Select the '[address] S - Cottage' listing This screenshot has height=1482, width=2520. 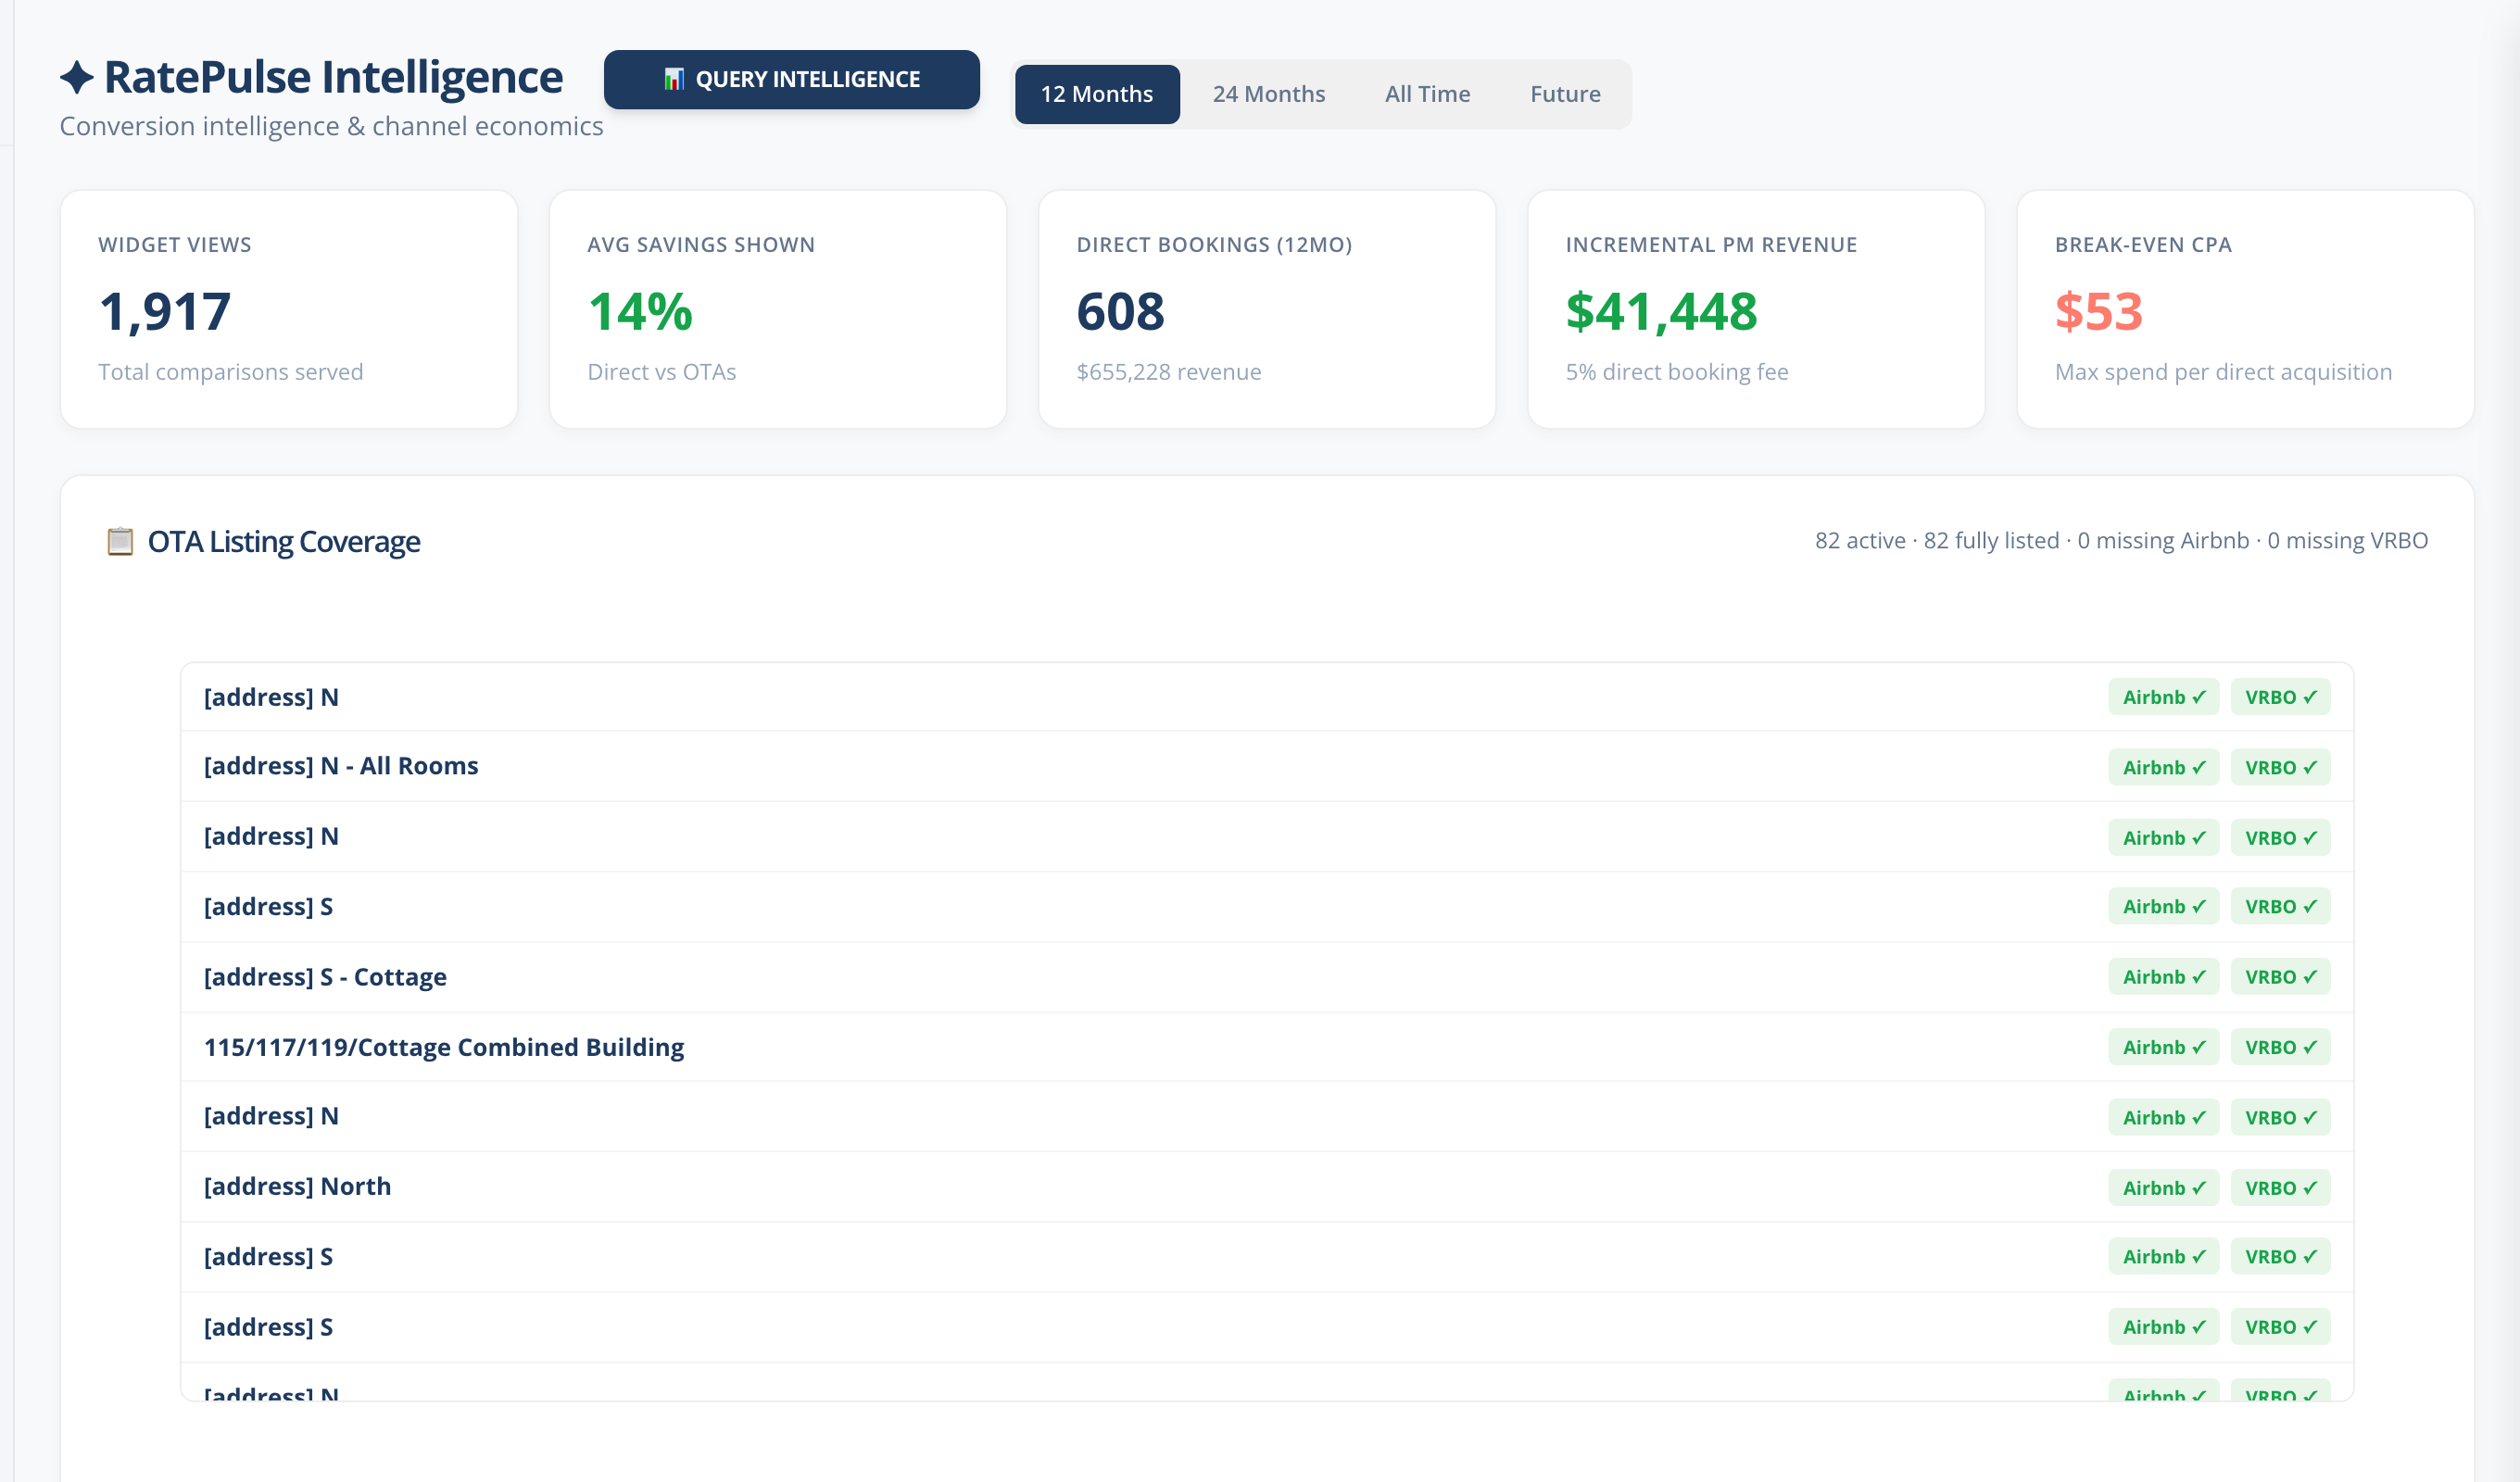tap(1267, 977)
